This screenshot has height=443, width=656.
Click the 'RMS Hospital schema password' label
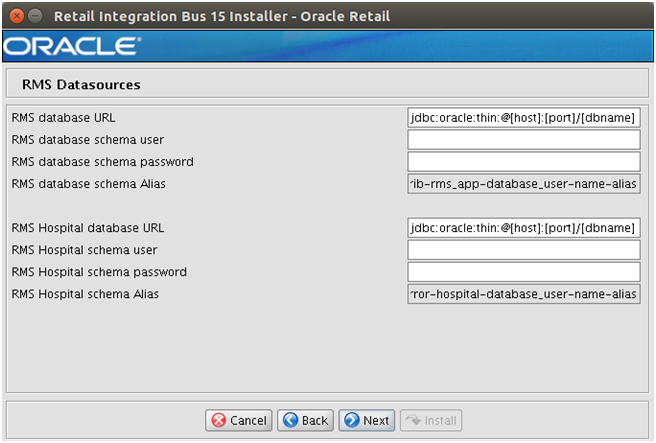pos(99,272)
